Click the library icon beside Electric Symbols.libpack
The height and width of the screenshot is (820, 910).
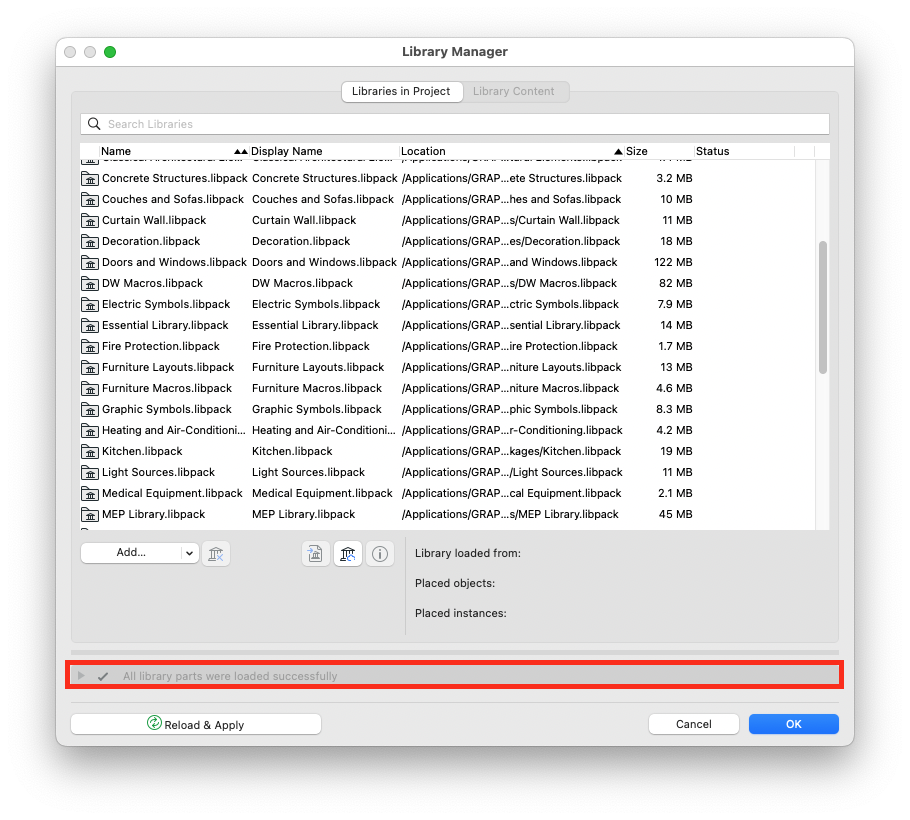(90, 304)
